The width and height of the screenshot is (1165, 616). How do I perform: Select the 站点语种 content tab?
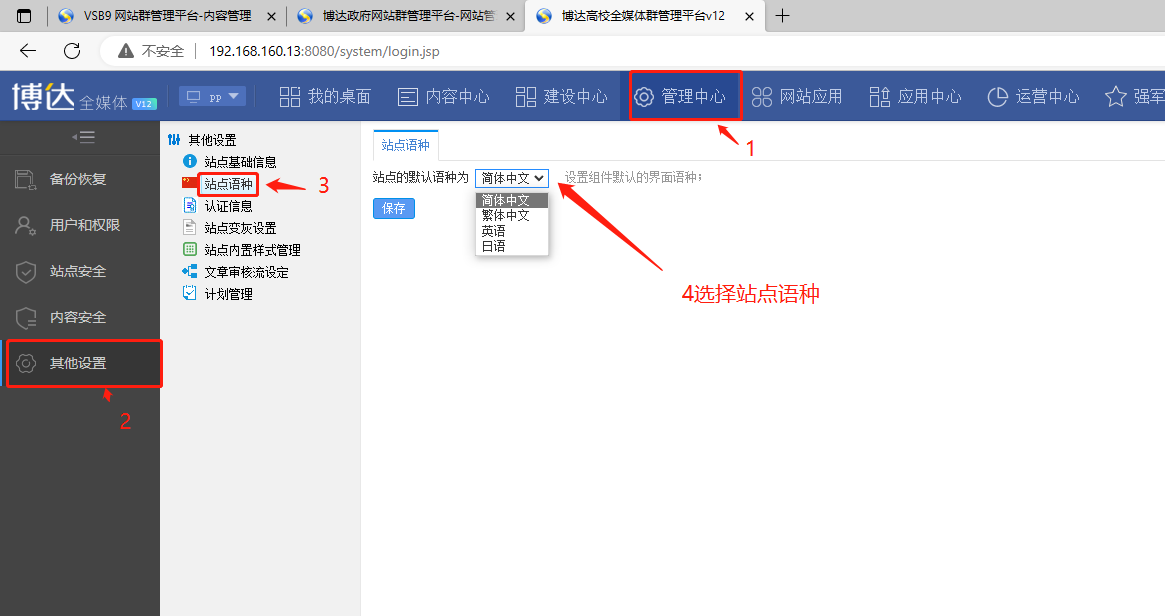pos(406,145)
